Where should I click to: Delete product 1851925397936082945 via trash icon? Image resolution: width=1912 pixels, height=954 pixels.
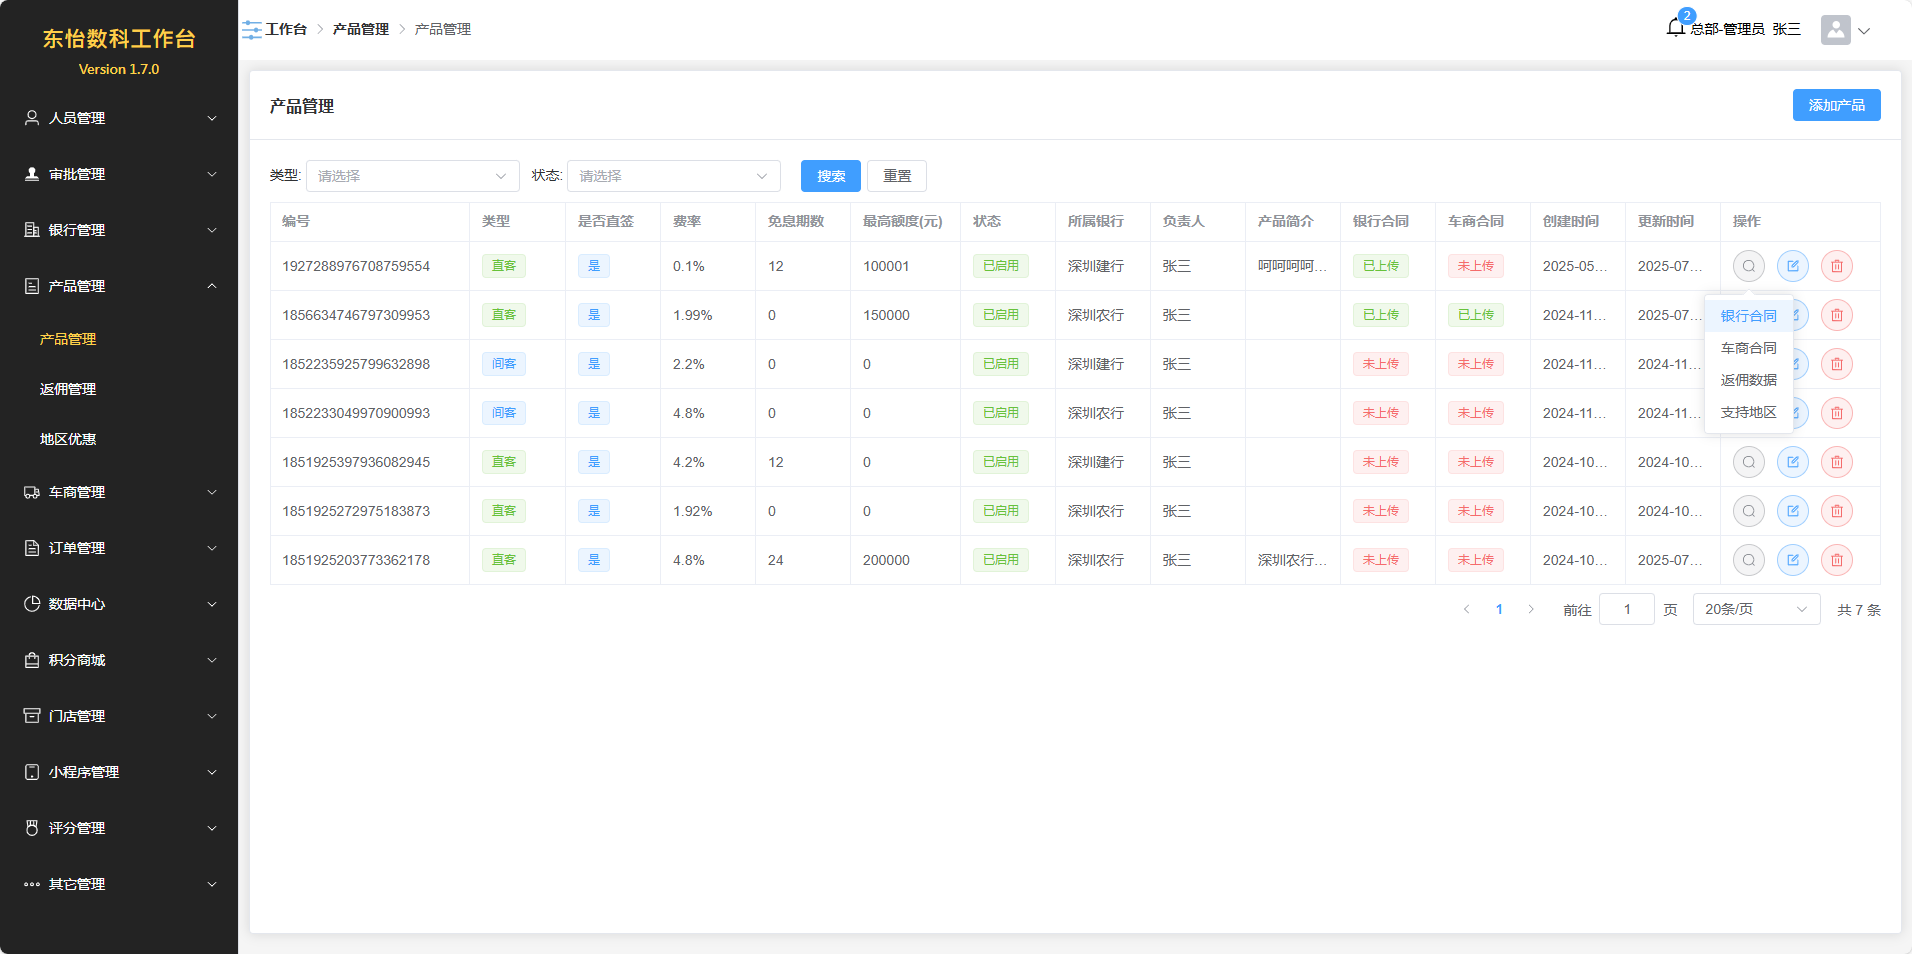[x=1836, y=462]
